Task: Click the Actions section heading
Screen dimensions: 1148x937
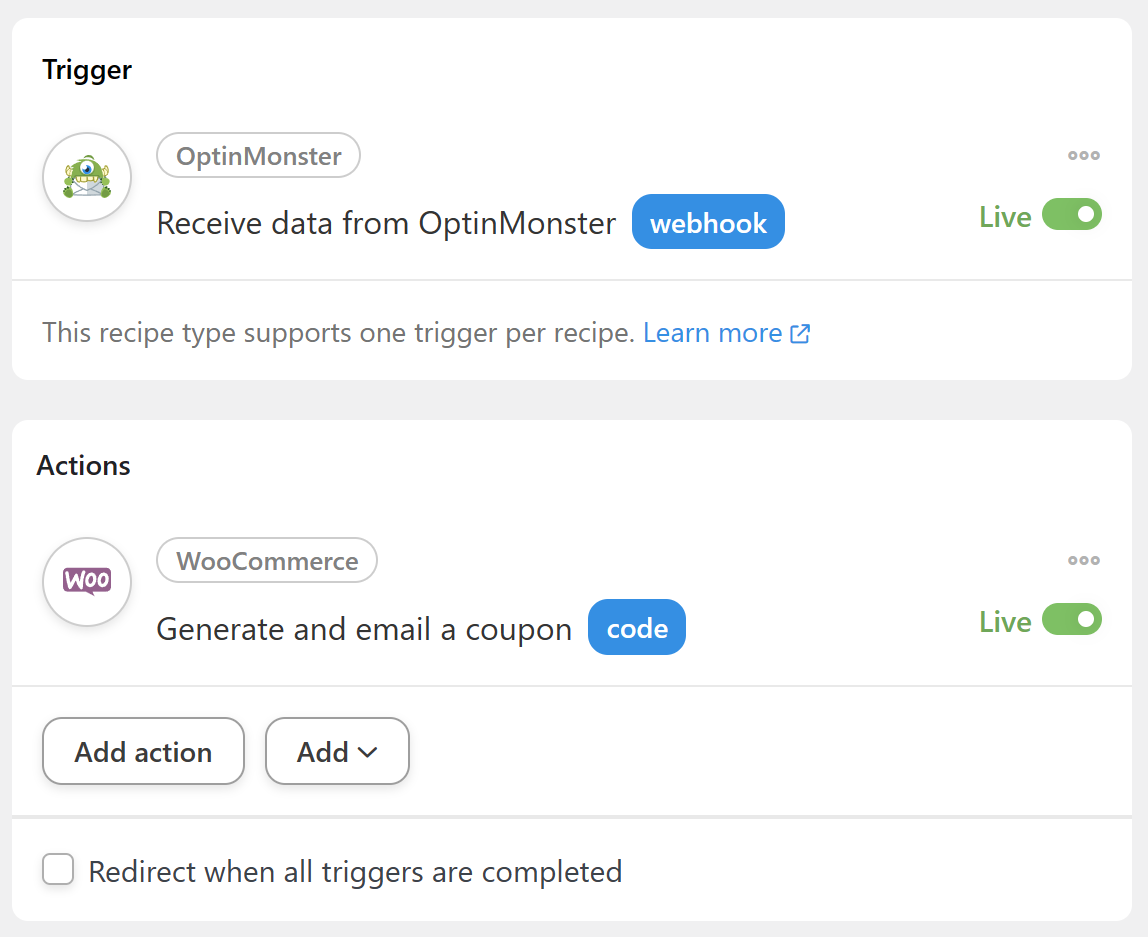Action: pos(84,466)
